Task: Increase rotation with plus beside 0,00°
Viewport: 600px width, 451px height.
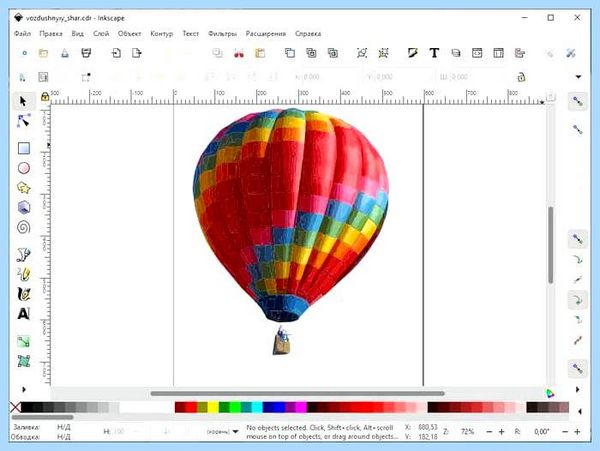Action: [x=577, y=432]
